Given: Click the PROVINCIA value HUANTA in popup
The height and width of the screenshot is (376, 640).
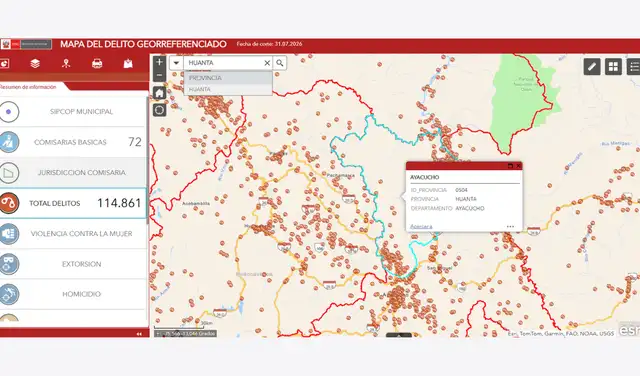Looking at the screenshot, I should click(x=466, y=199).
